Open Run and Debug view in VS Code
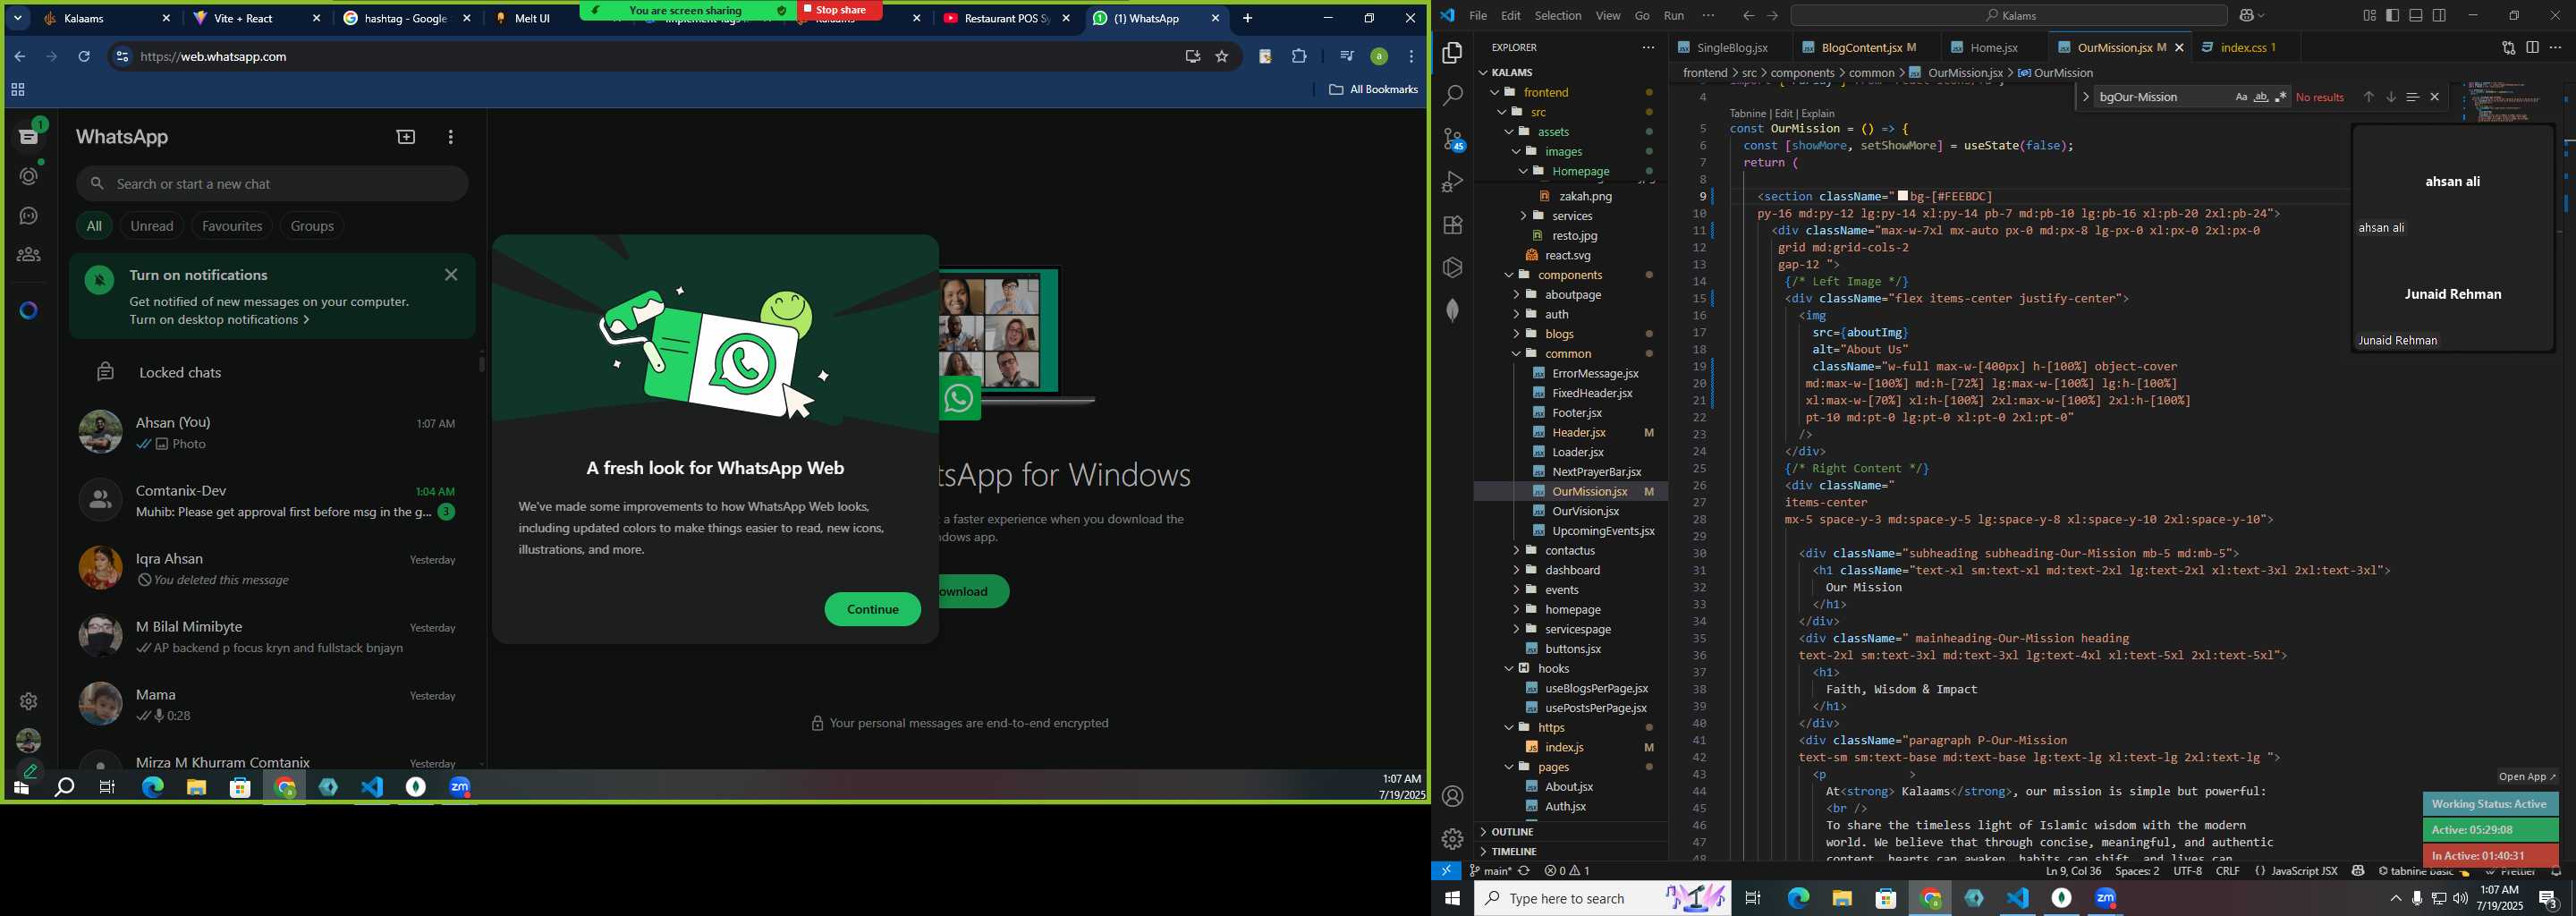2576x916 pixels. click(x=1452, y=182)
